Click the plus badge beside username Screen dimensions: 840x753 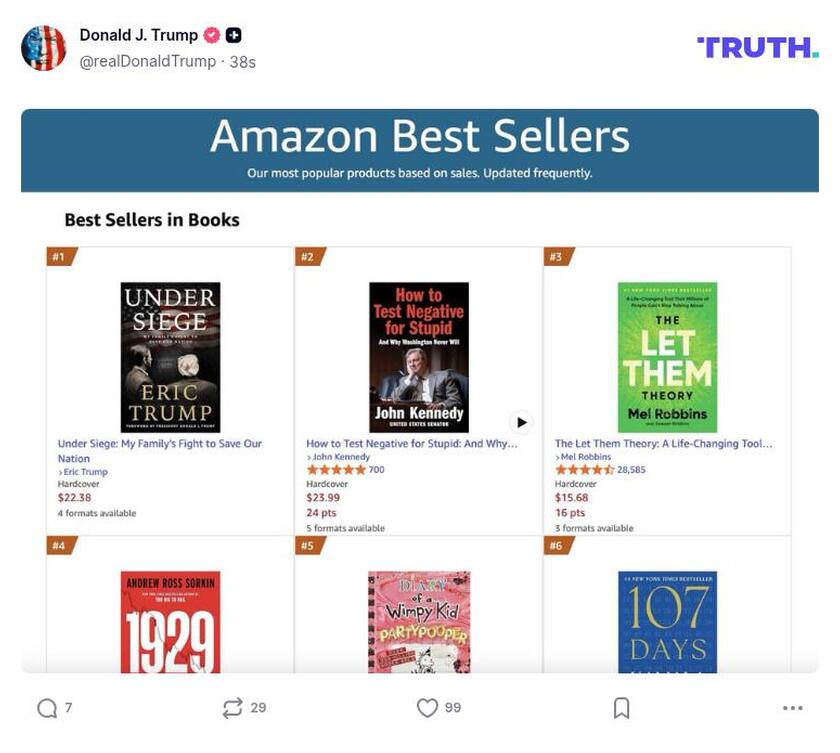point(234,35)
